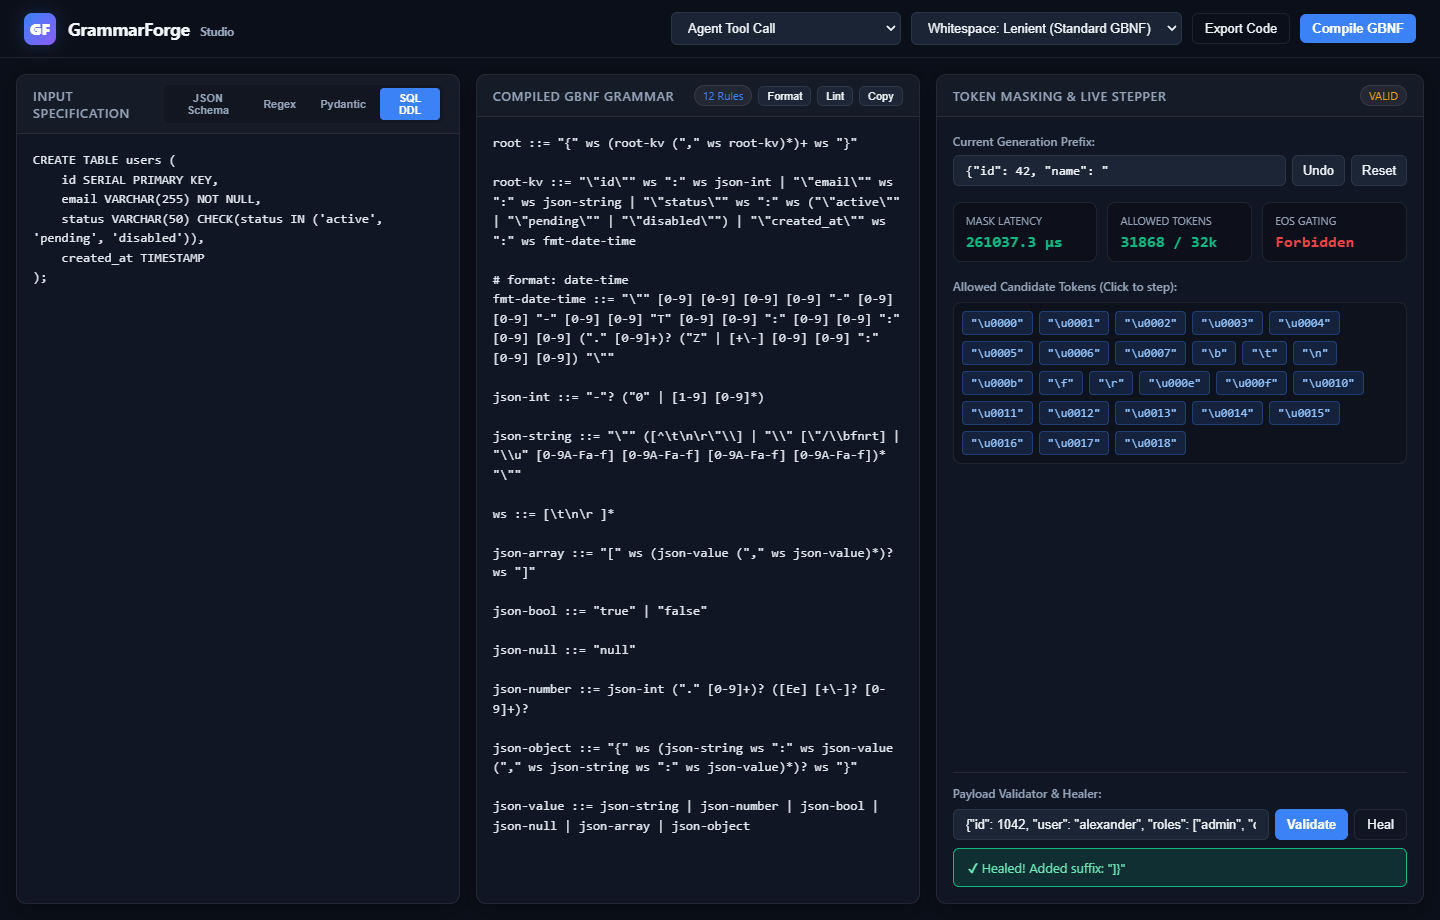The height and width of the screenshot is (920, 1440).
Task: Click the Export Code button
Action: [x=1241, y=28]
